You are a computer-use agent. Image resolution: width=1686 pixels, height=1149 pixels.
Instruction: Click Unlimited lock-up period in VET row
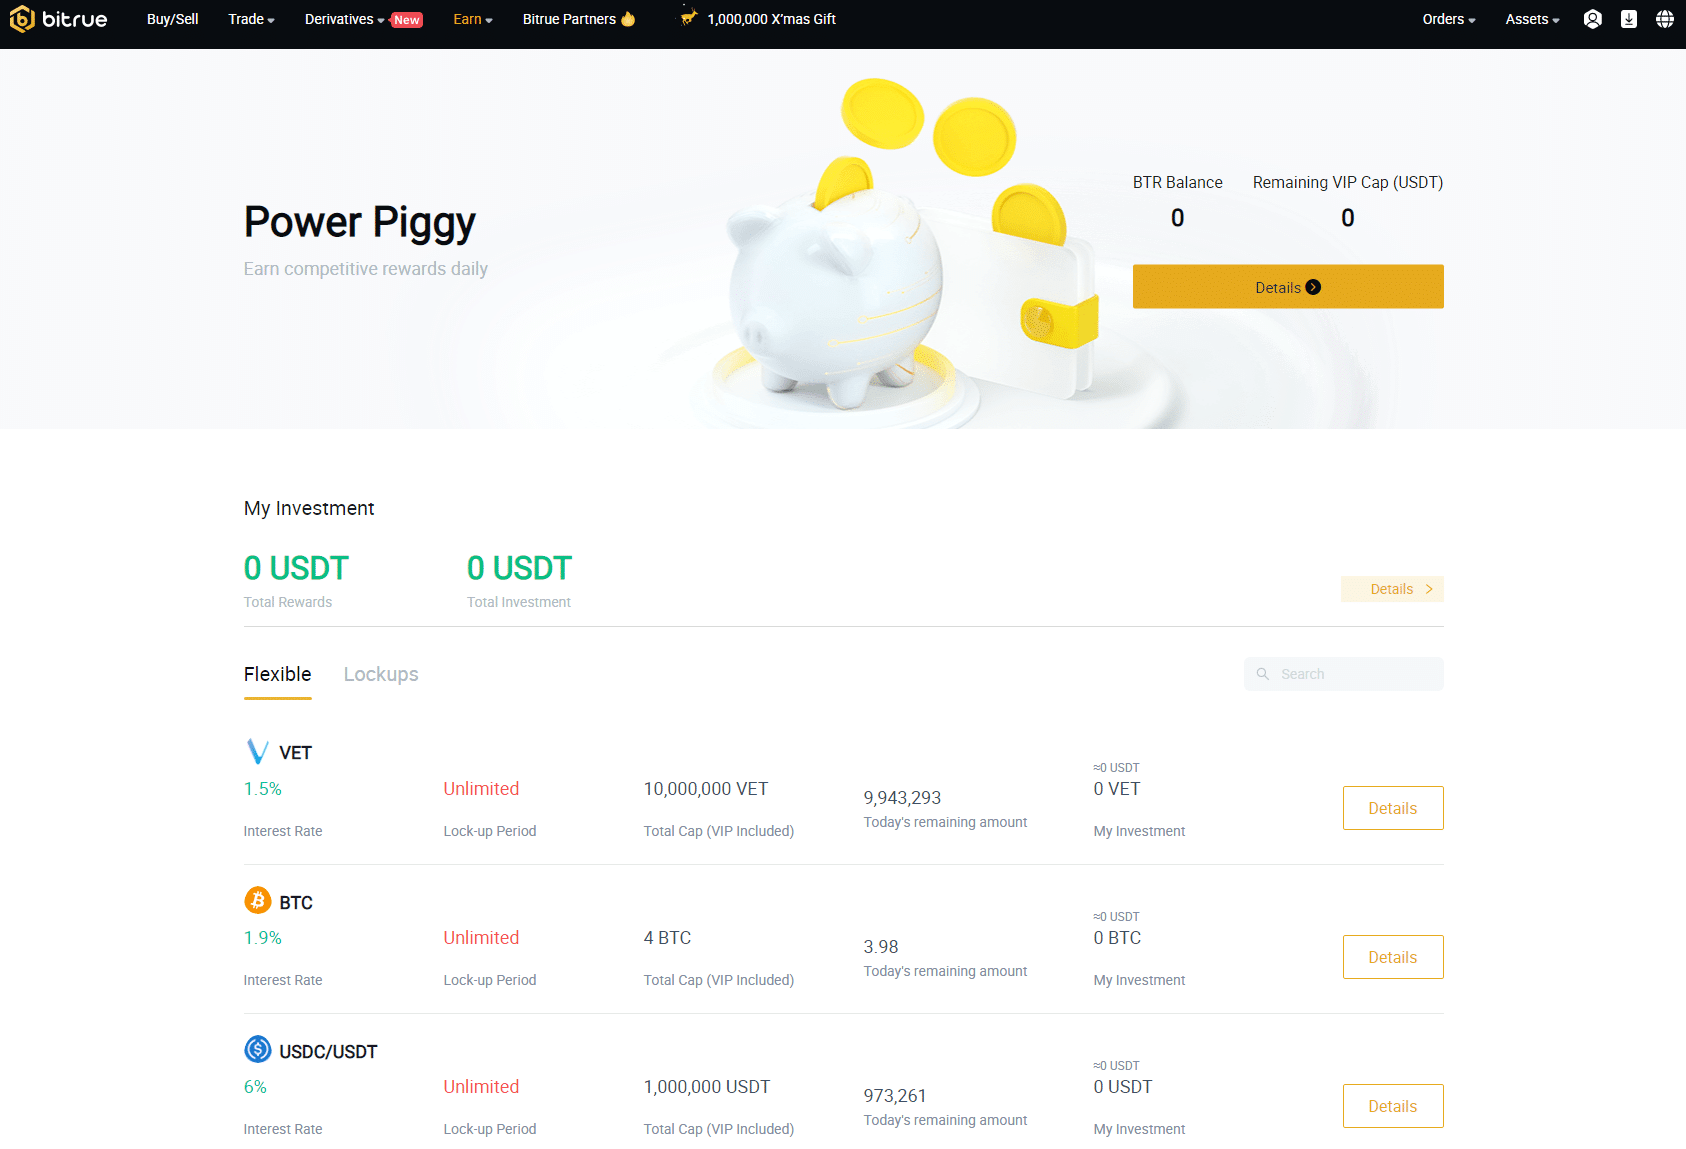(481, 789)
